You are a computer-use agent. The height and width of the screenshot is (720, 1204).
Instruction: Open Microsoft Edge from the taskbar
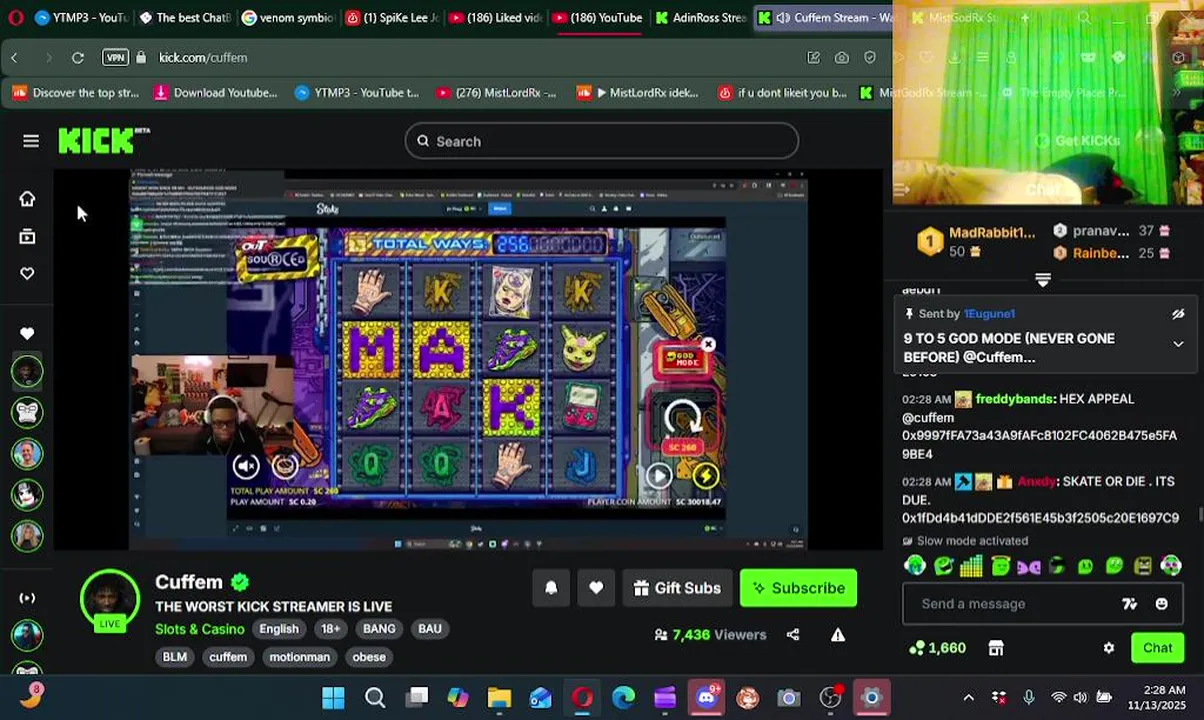623,697
